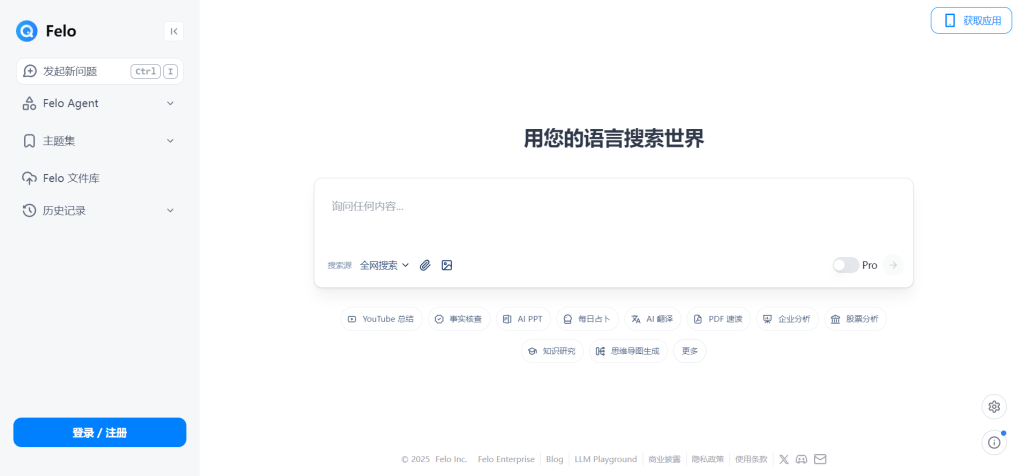Upload an image with the picture icon

coord(447,265)
